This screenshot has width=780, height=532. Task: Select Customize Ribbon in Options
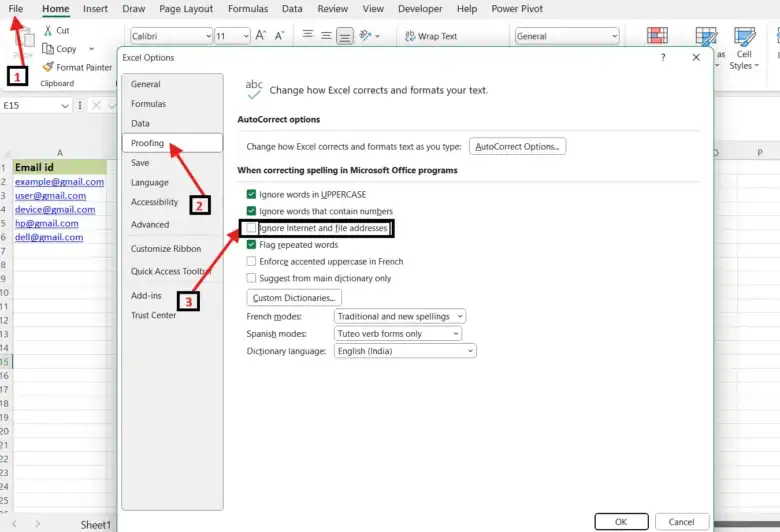pyautogui.click(x=172, y=248)
